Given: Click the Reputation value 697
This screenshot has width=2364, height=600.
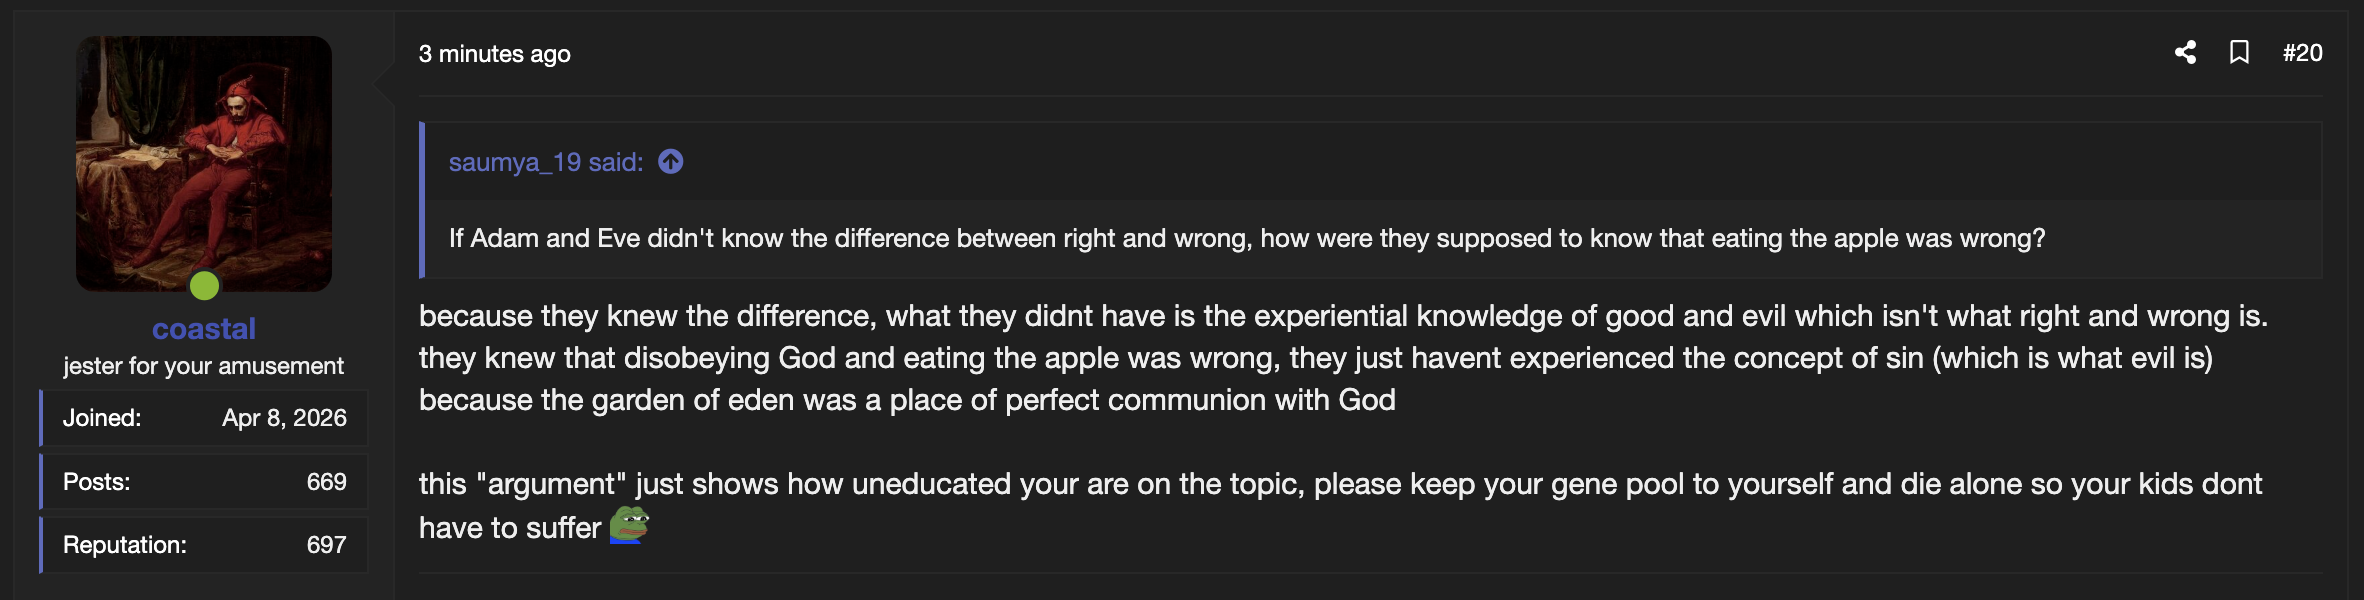Looking at the screenshot, I should pyautogui.click(x=326, y=545).
